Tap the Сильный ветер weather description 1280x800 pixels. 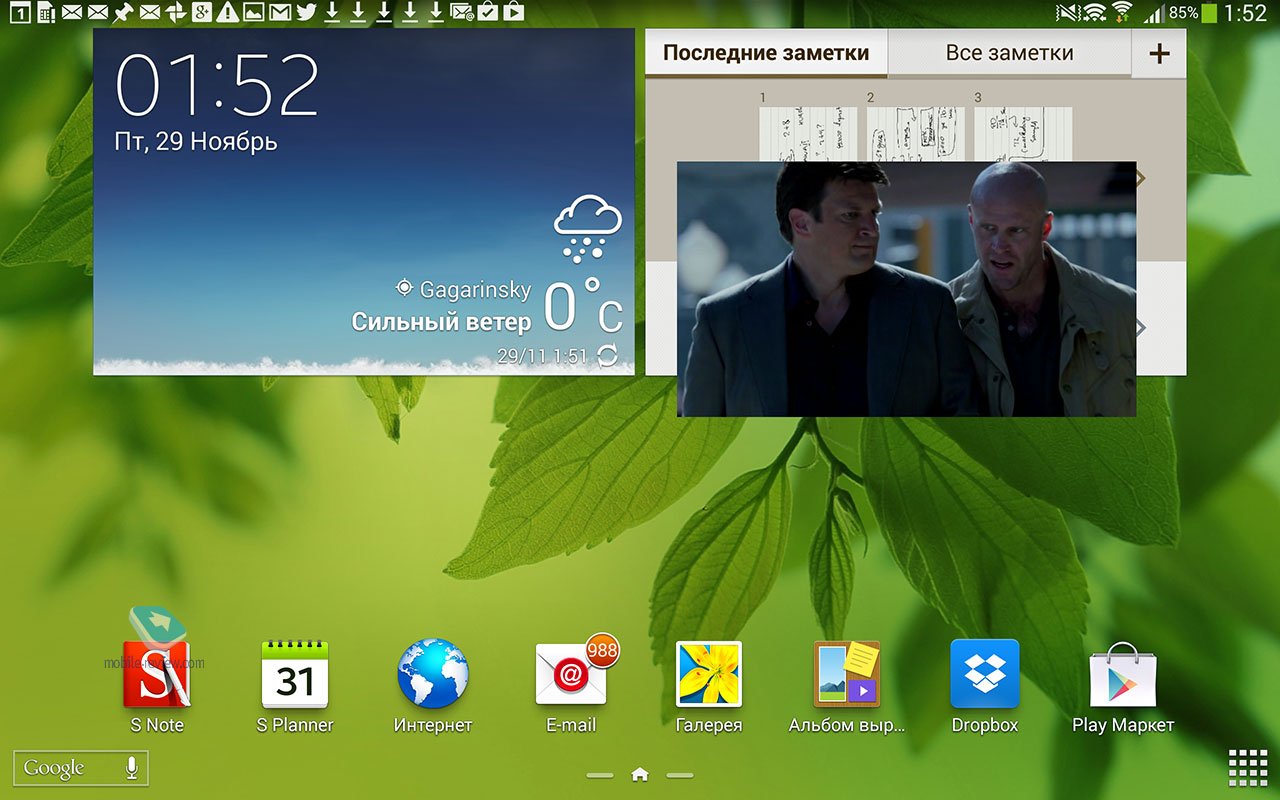pos(441,322)
